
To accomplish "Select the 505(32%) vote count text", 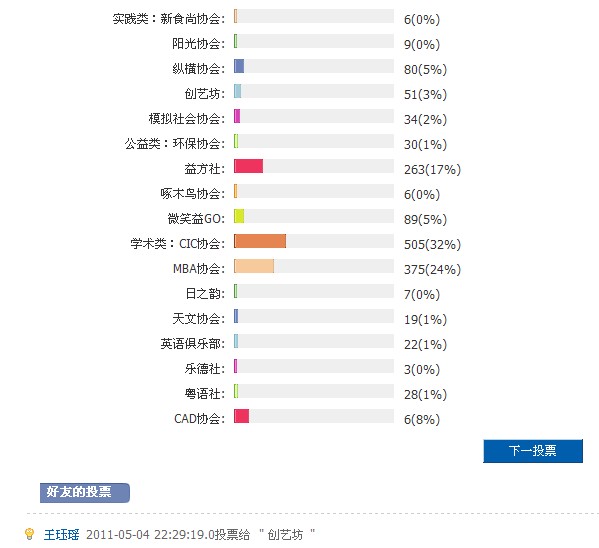I will point(432,245).
